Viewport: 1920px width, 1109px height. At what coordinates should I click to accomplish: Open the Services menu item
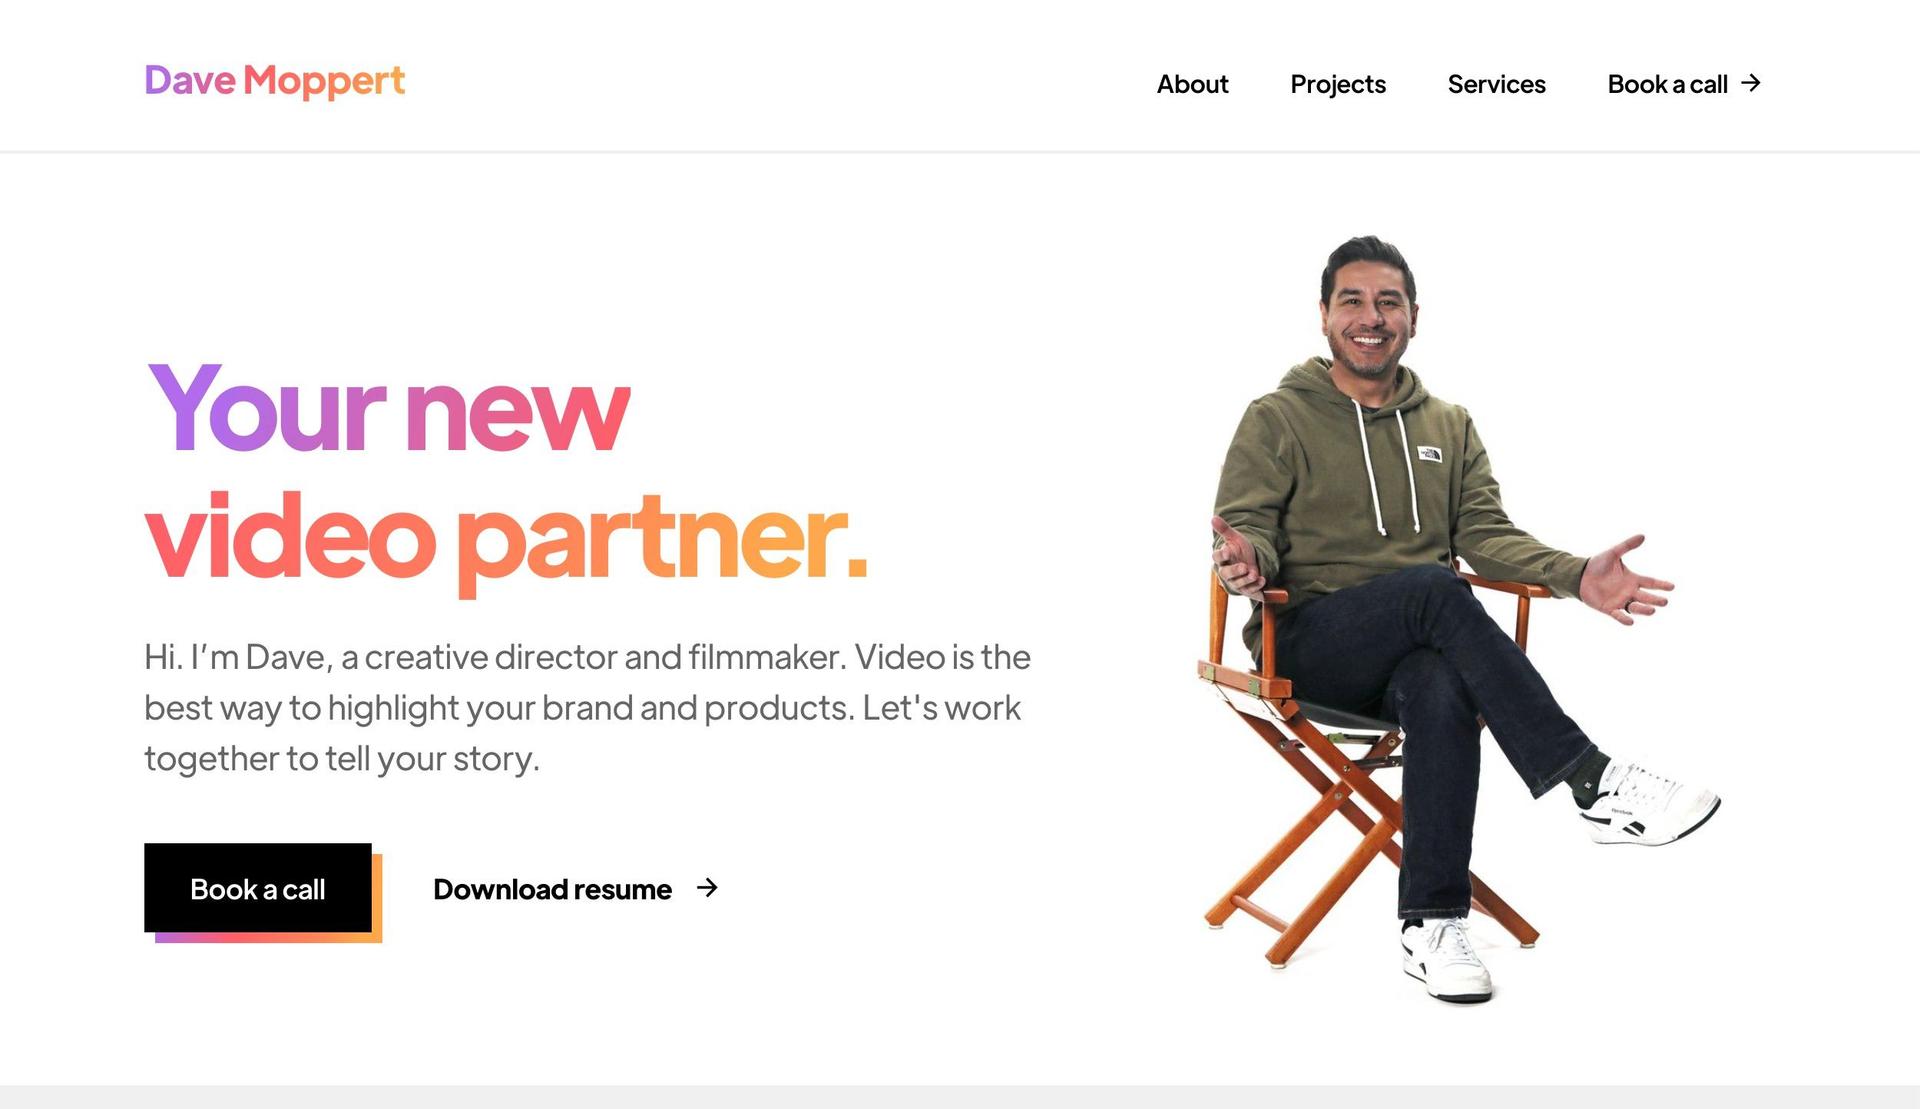coord(1496,84)
